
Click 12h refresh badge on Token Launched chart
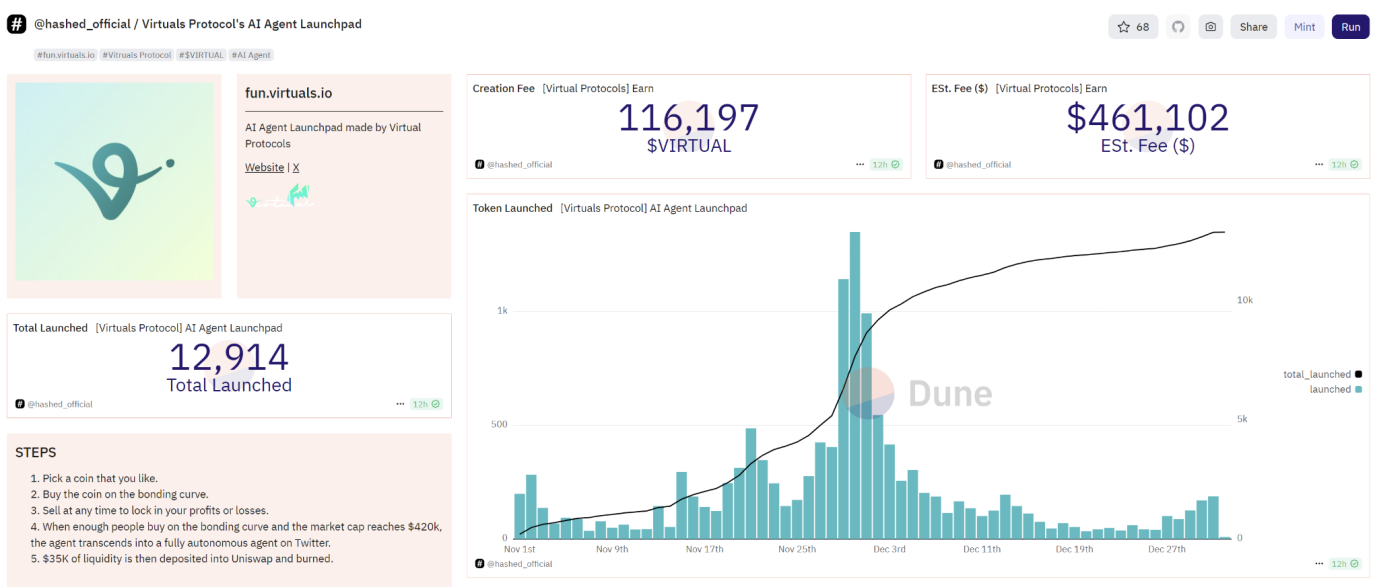point(1345,564)
